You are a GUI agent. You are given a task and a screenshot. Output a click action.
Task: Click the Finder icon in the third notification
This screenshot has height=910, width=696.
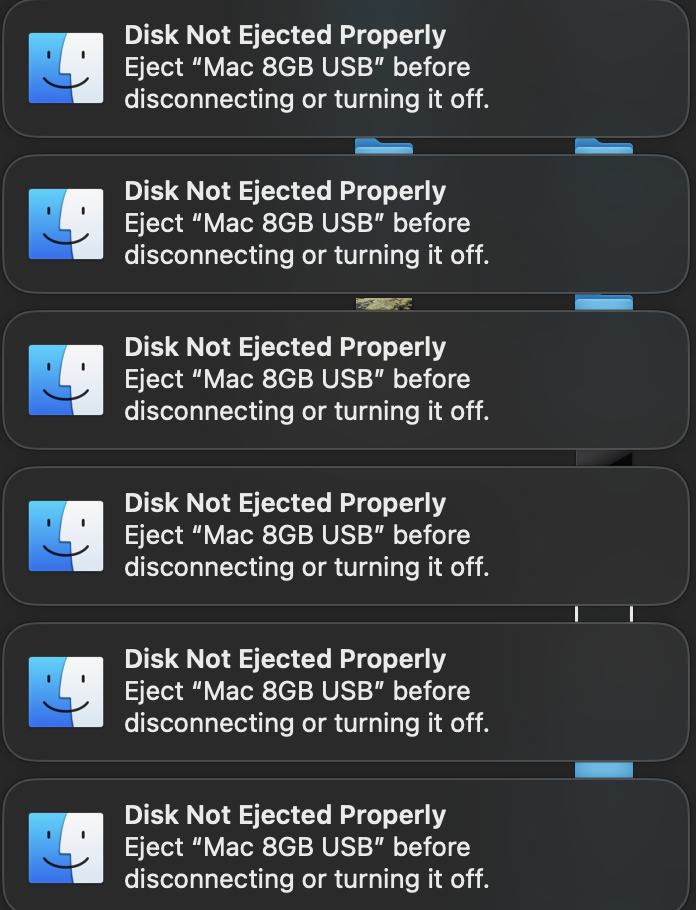click(66, 380)
